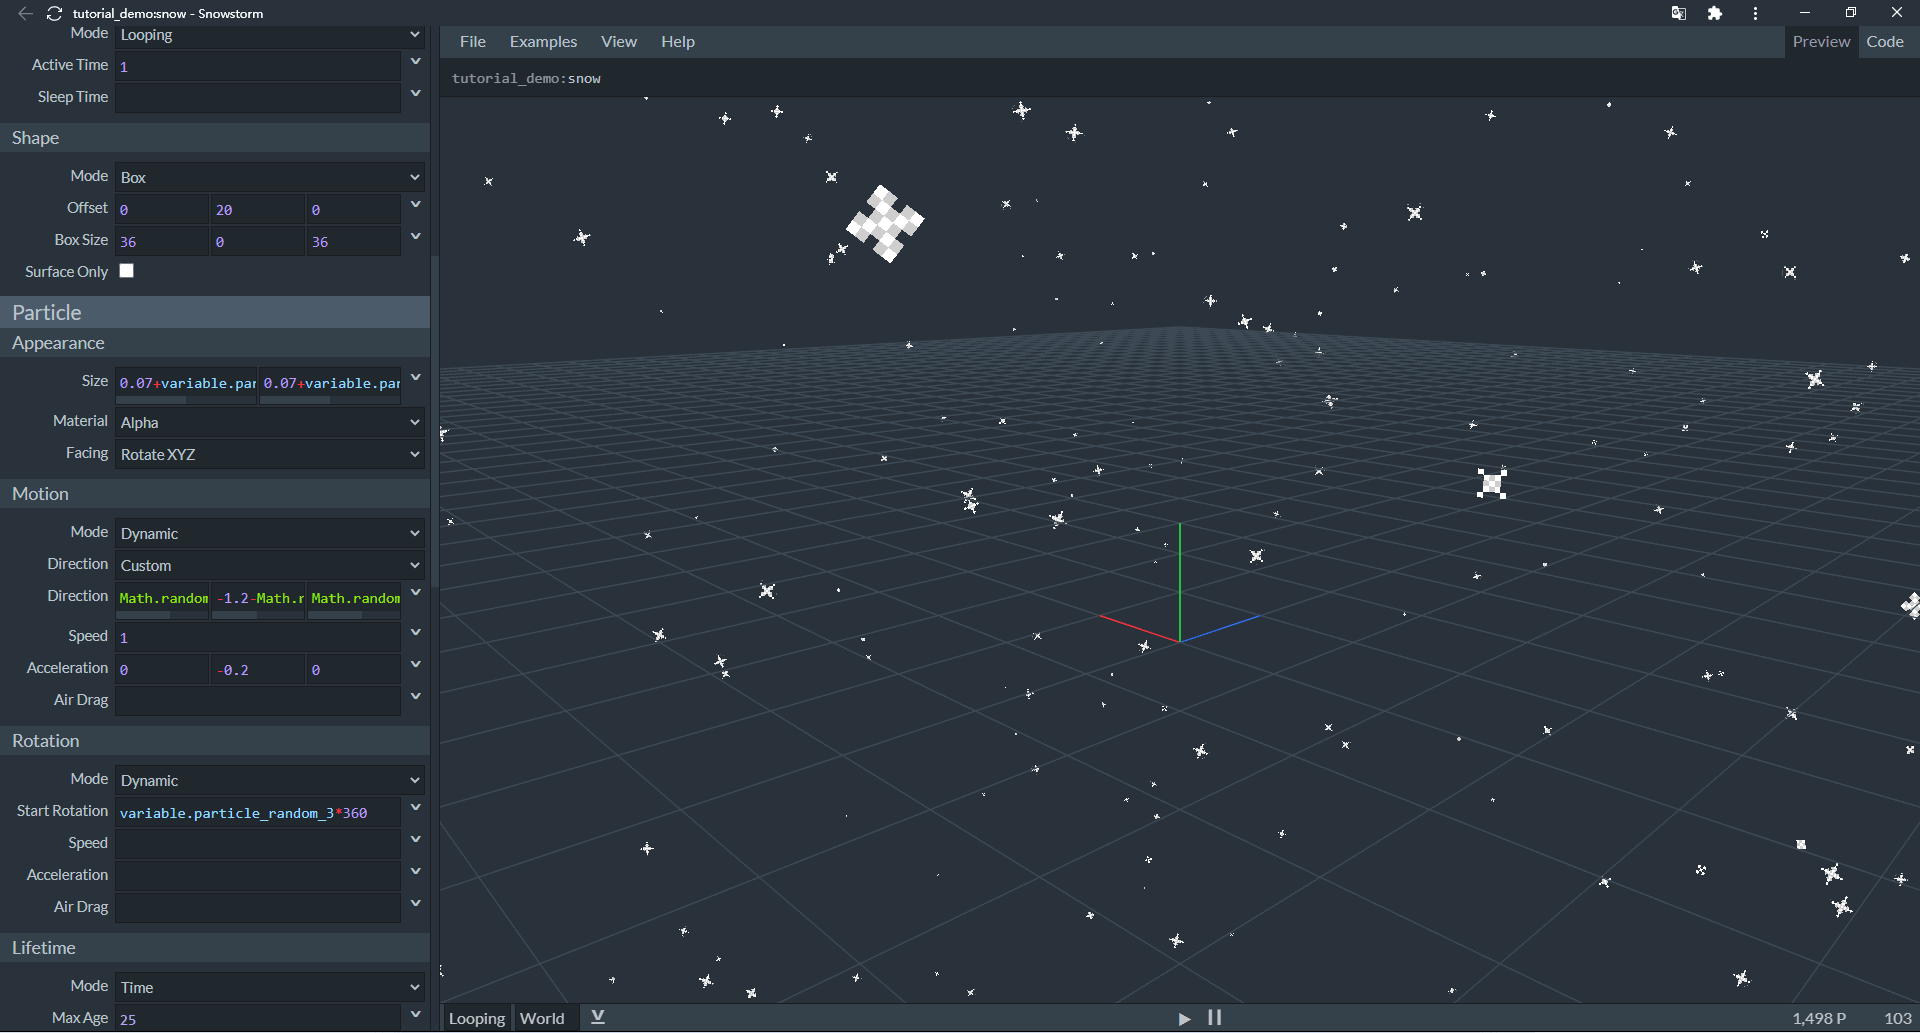Screen dimensions: 1920x1033
Task: Expand the Motion Acceleration options arrow
Action: pyautogui.click(x=416, y=665)
